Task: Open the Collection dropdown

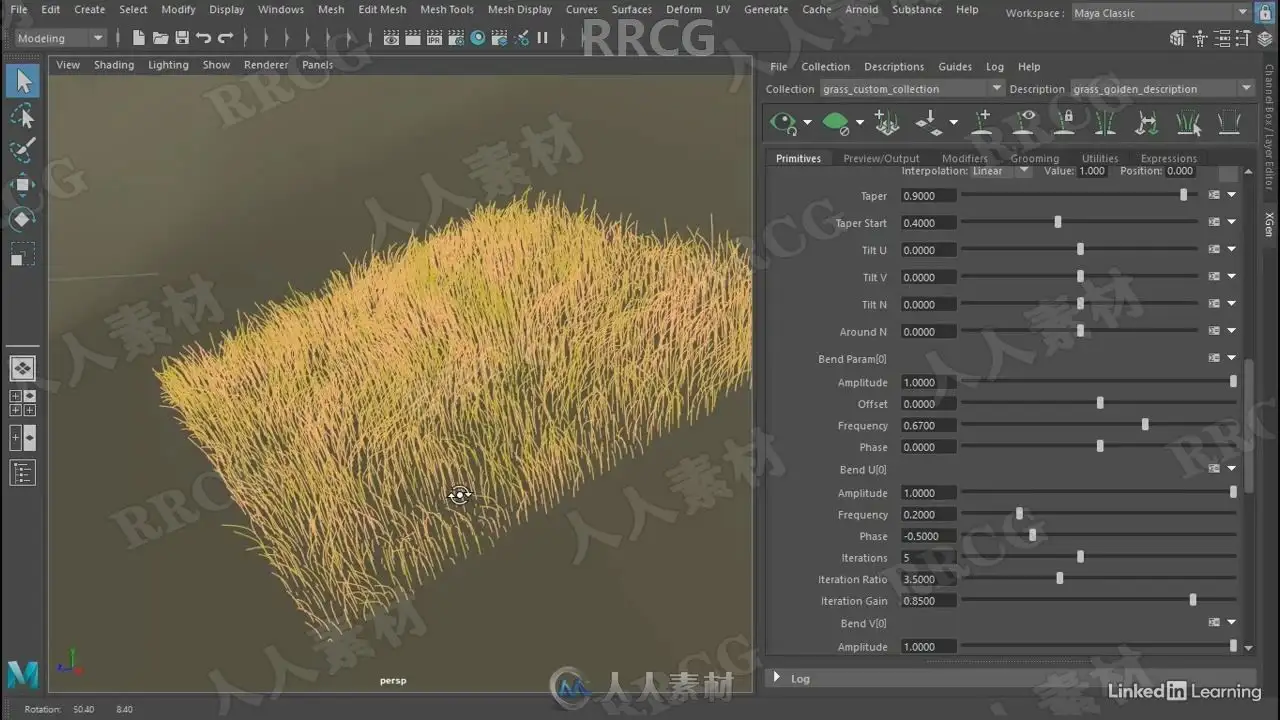Action: tap(910, 89)
